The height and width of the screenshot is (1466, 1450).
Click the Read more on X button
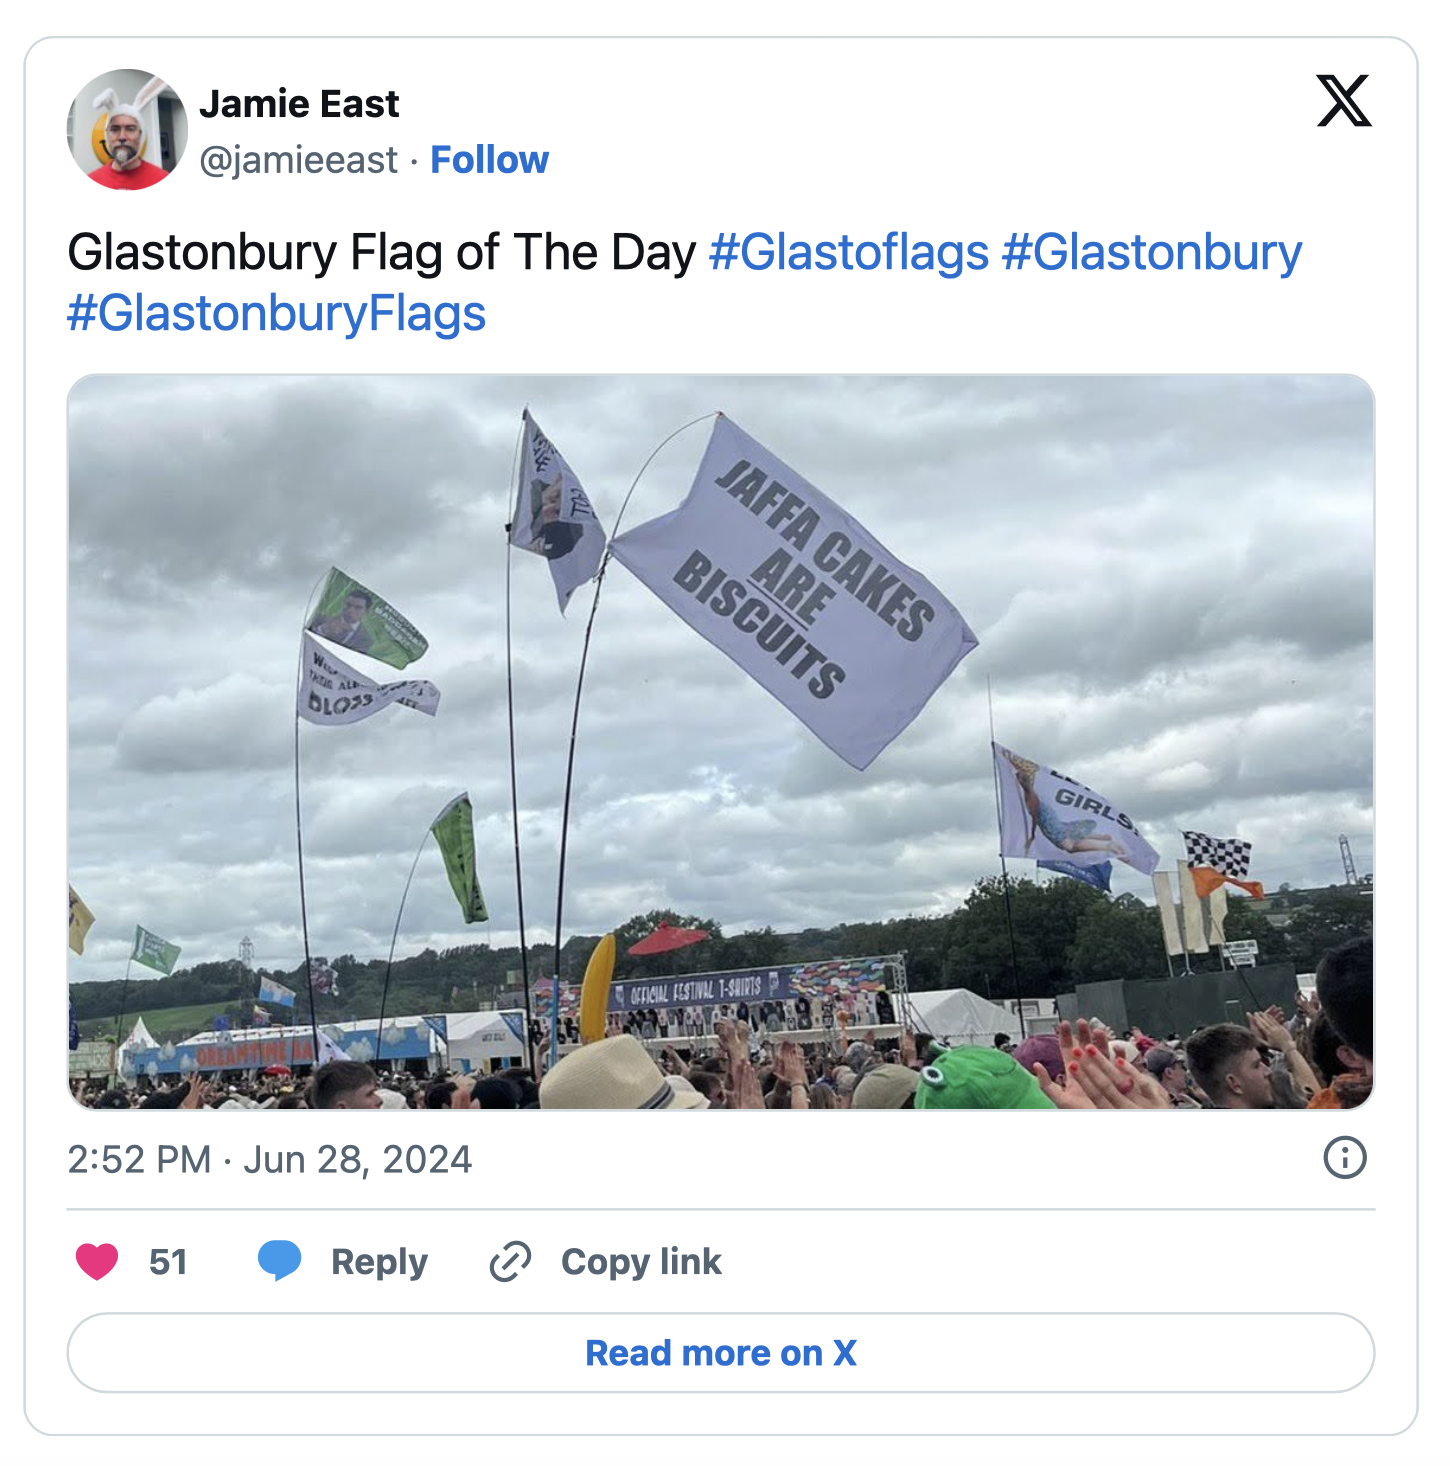(x=721, y=1353)
